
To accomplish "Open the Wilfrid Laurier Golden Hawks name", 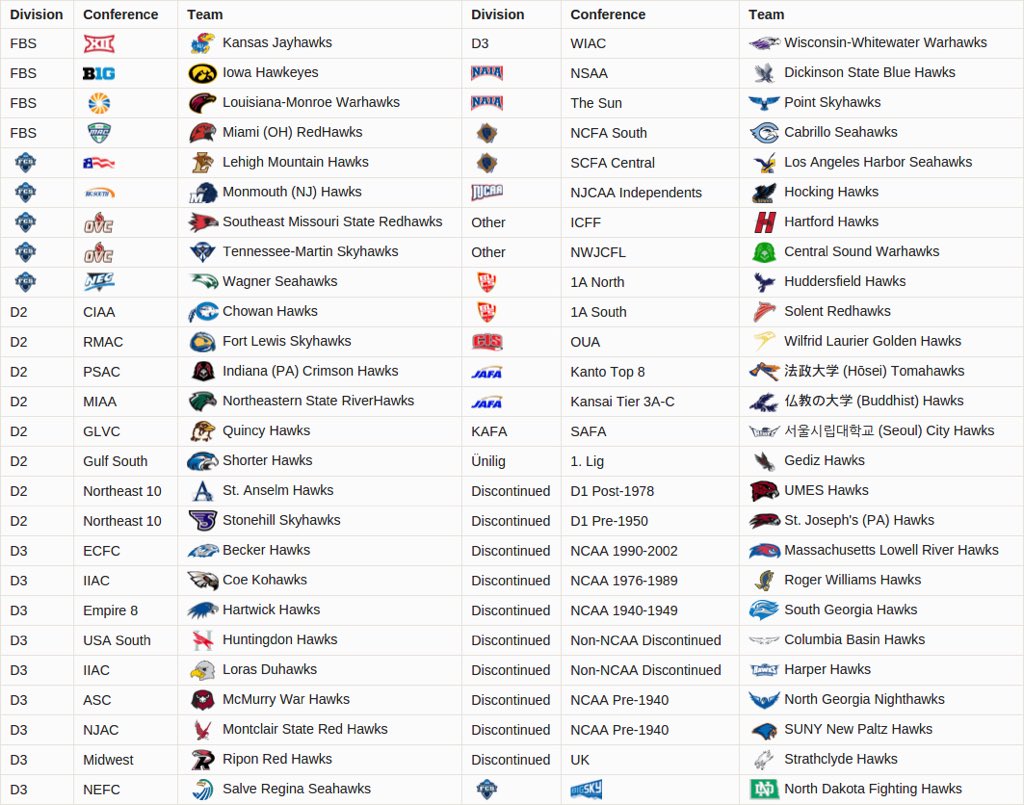I will (x=872, y=341).
